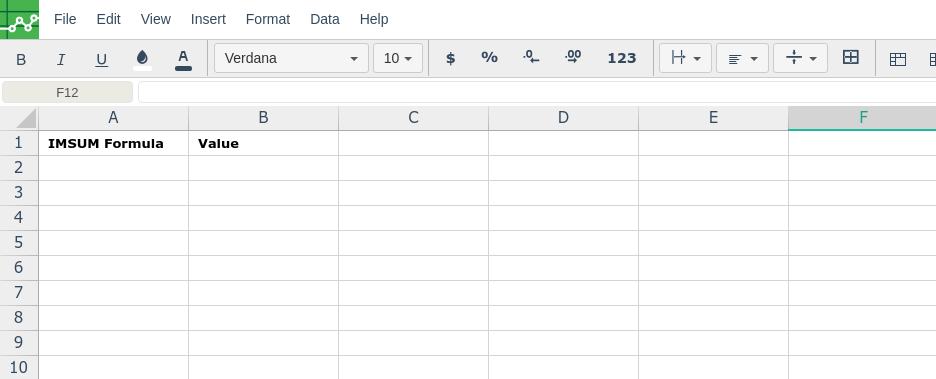Open the Data menu
The width and height of the screenshot is (936, 379).
point(325,19)
